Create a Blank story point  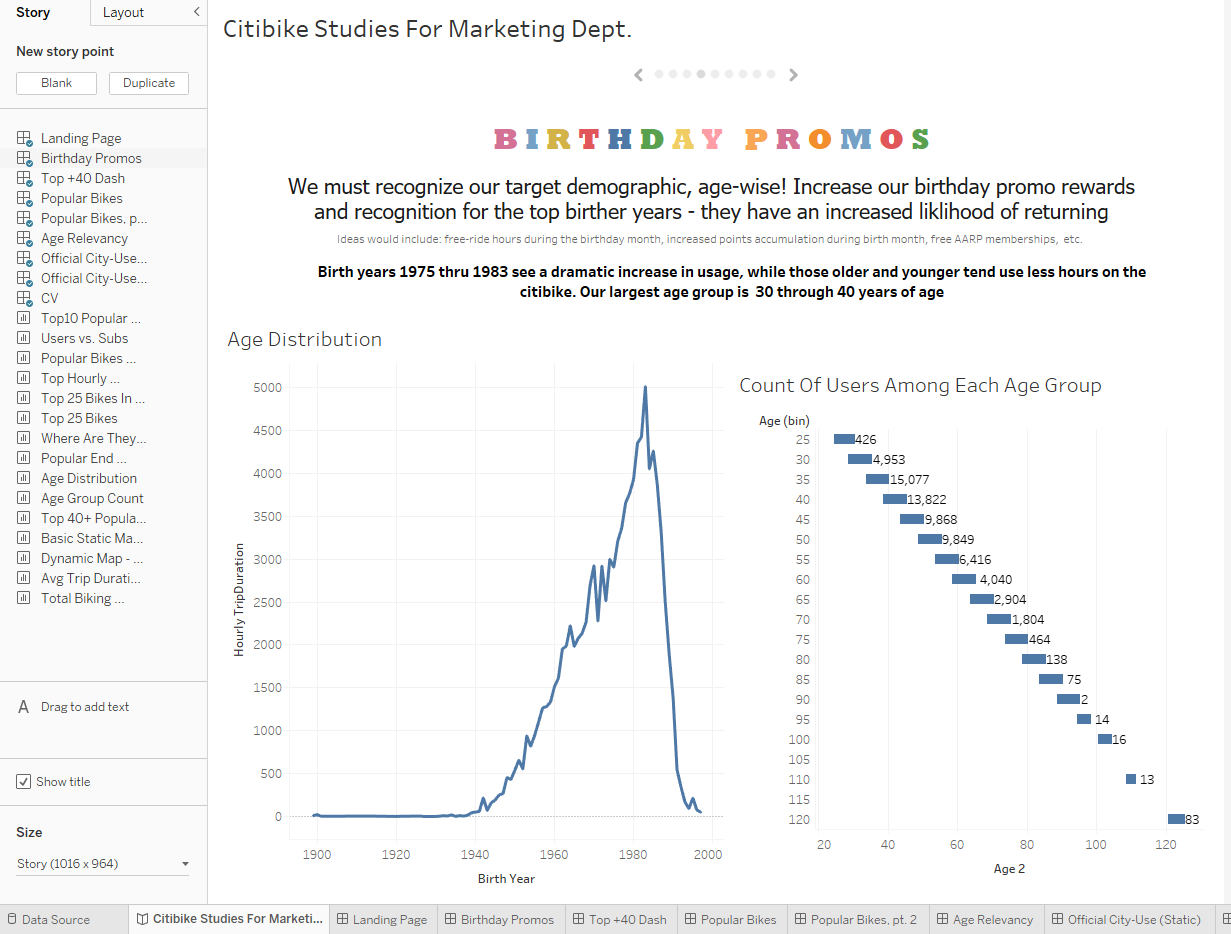56,83
